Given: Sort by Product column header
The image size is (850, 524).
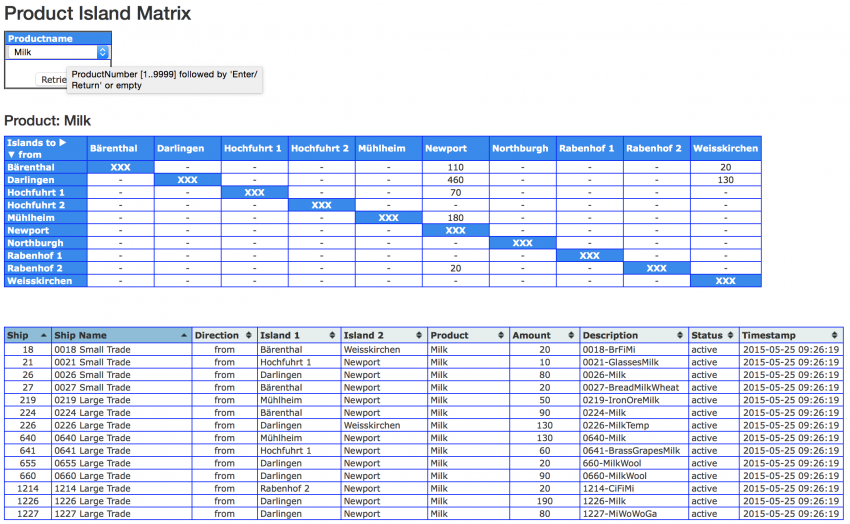Looking at the screenshot, I should click(x=468, y=335).
